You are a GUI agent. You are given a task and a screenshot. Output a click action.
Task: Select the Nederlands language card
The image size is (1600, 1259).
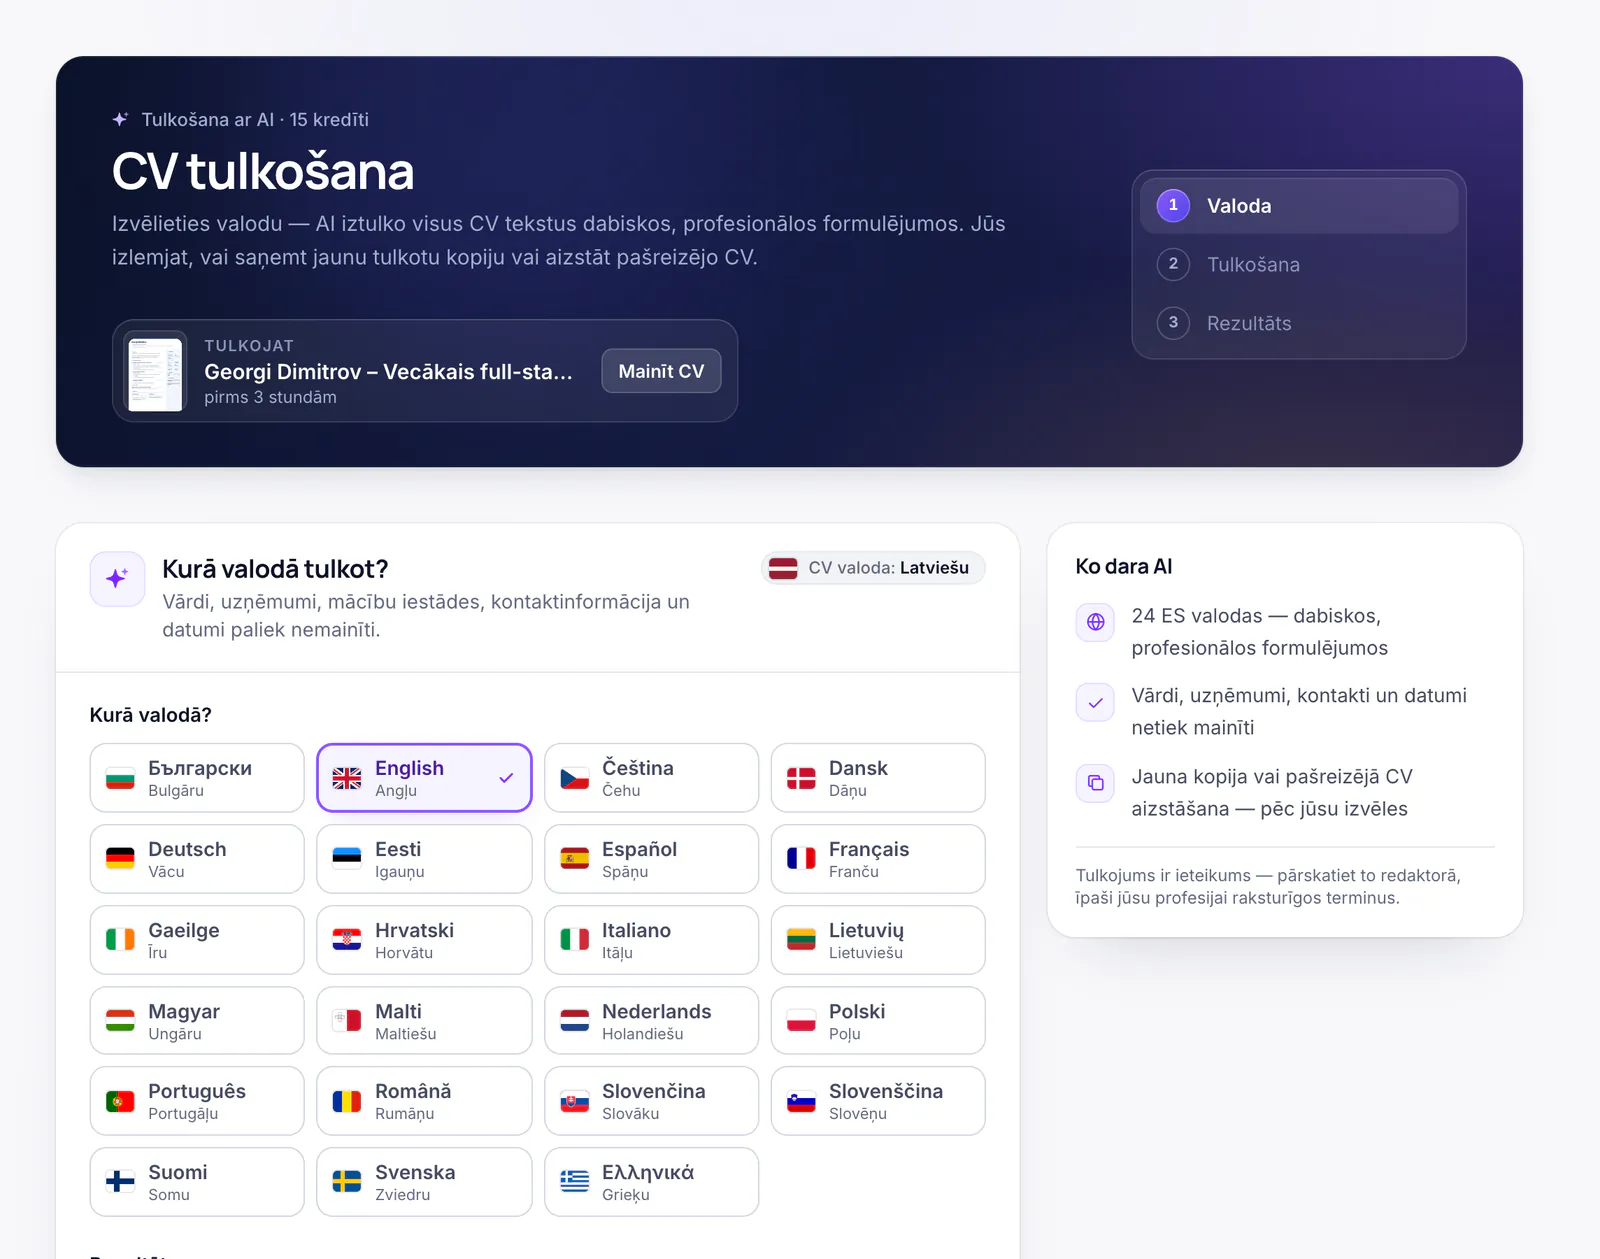[651, 1021]
